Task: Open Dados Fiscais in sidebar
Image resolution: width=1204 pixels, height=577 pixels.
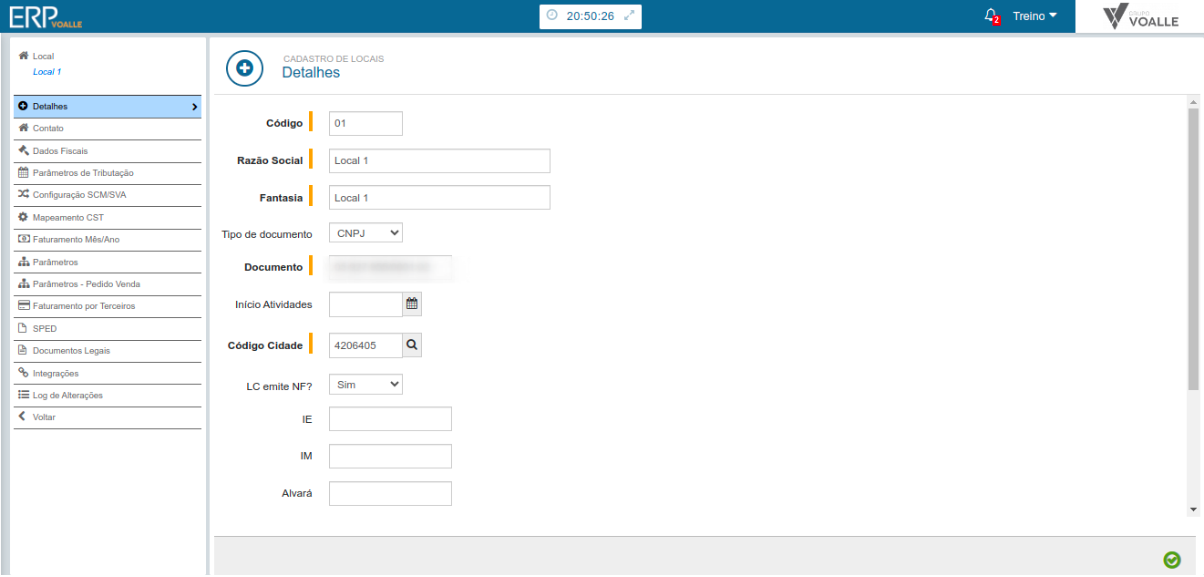Action: pyautogui.click(x=60, y=151)
